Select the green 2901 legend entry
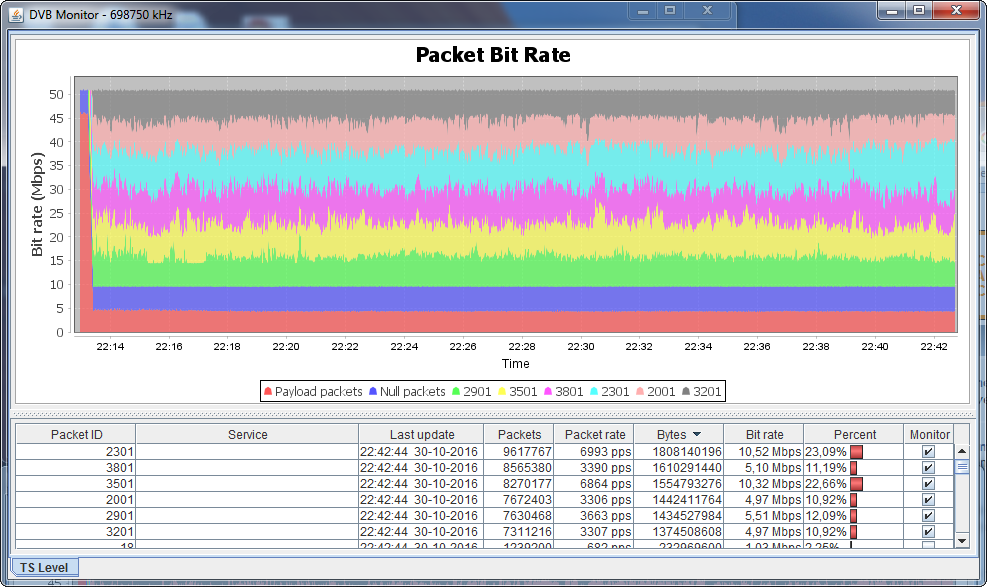This screenshot has height=587, width=987. 471,391
